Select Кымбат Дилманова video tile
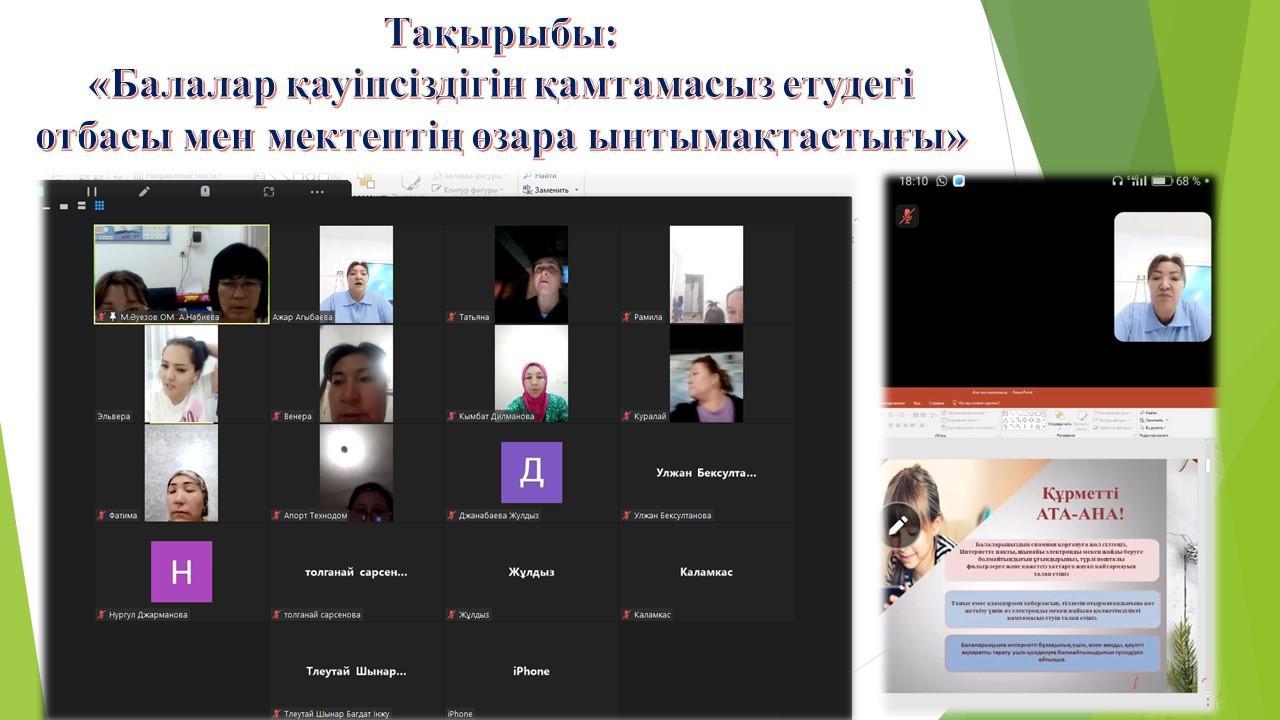Screen dimensions: 1280x720 [531, 373]
